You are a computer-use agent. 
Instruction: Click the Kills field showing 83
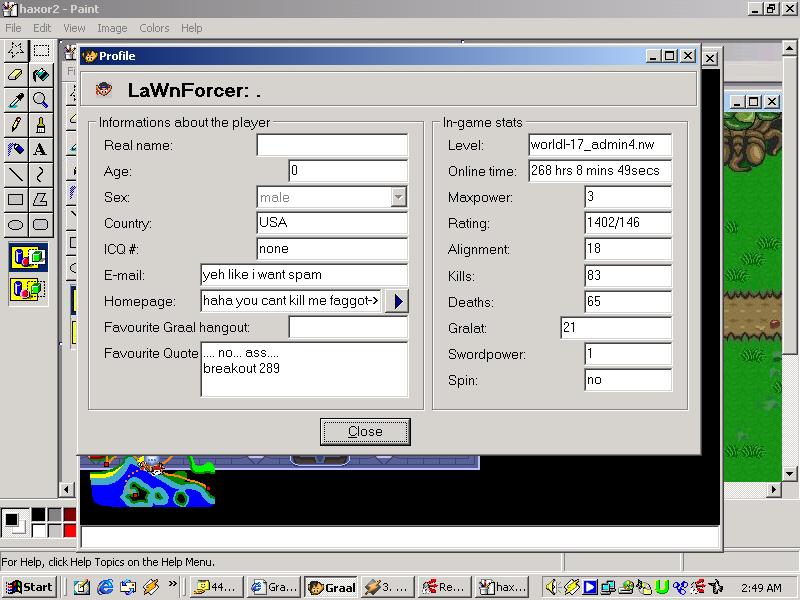tap(628, 276)
